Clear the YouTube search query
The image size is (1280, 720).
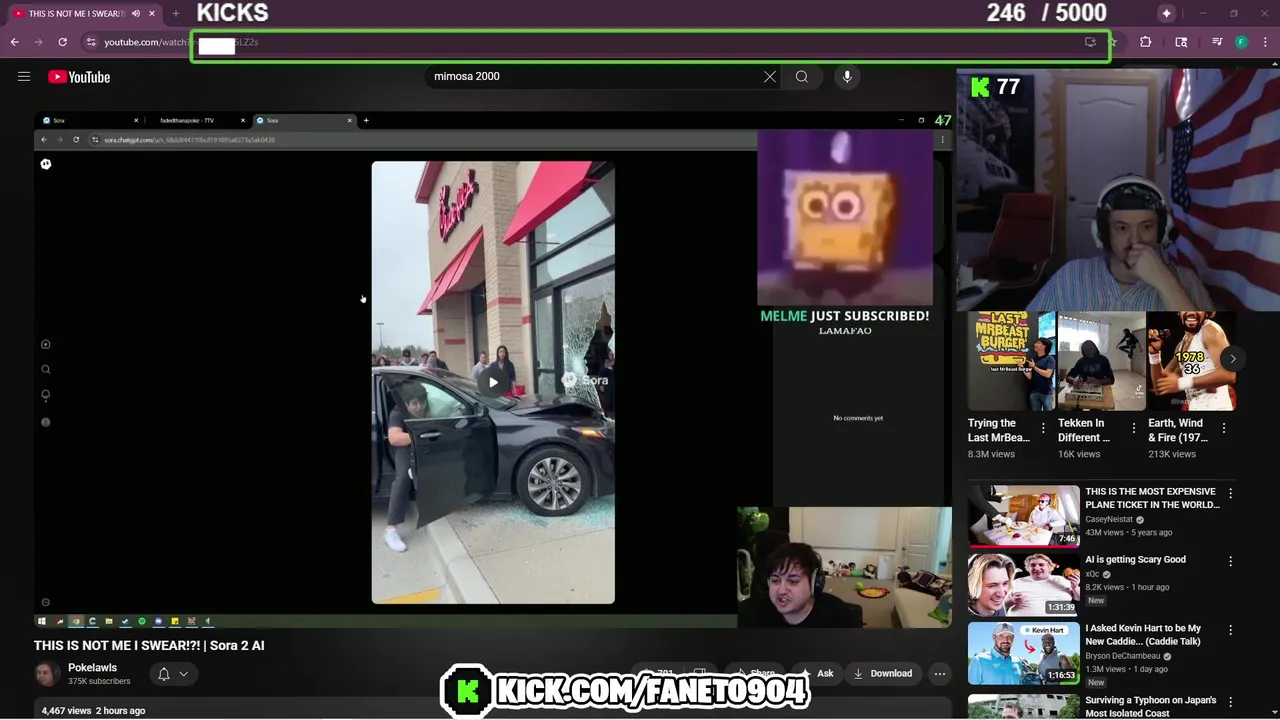pyautogui.click(x=770, y=76)
